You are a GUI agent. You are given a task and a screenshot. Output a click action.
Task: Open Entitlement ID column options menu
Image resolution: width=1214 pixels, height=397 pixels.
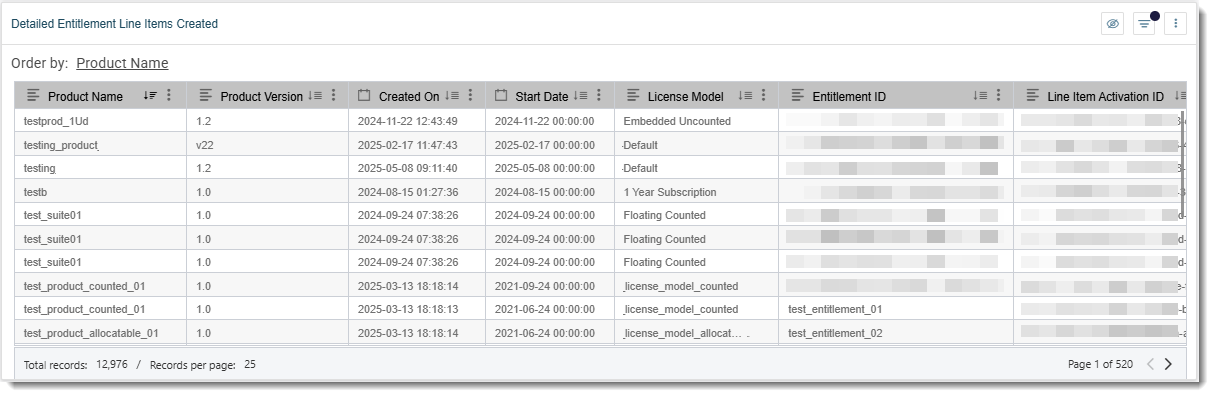tap(999, 96)
